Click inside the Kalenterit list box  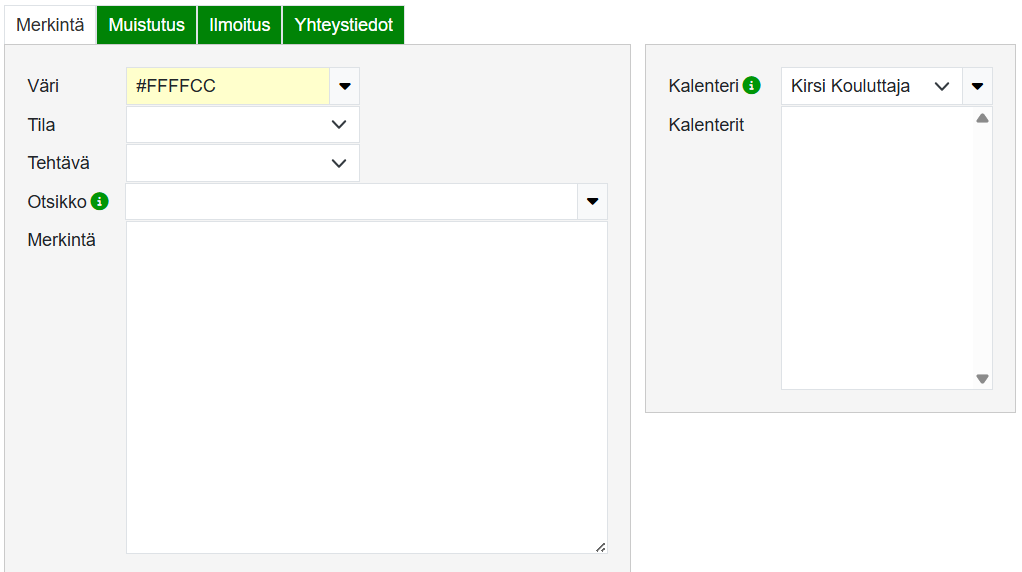[876, 248]
